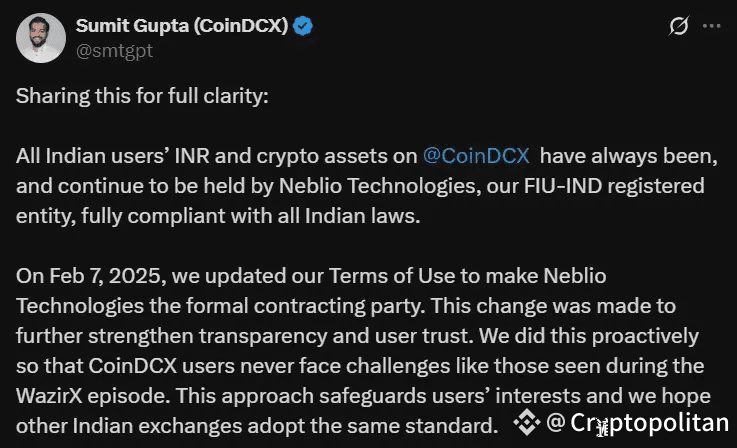This screenshot has height=448, width=737.
Task: Click the 'Sharing this for full clarity:' line
Action: pos(142,96)
